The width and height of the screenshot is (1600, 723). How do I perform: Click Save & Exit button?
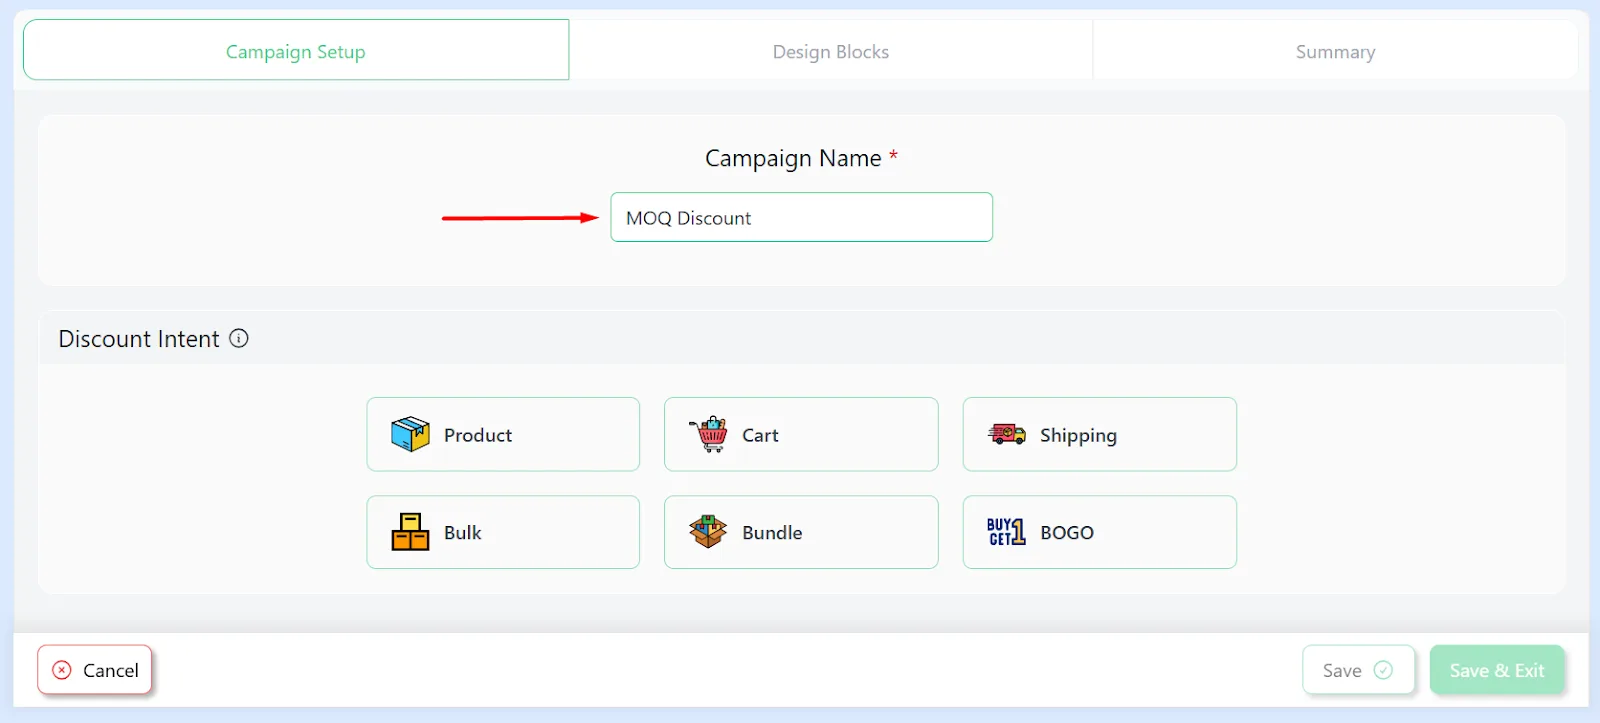1497,670
